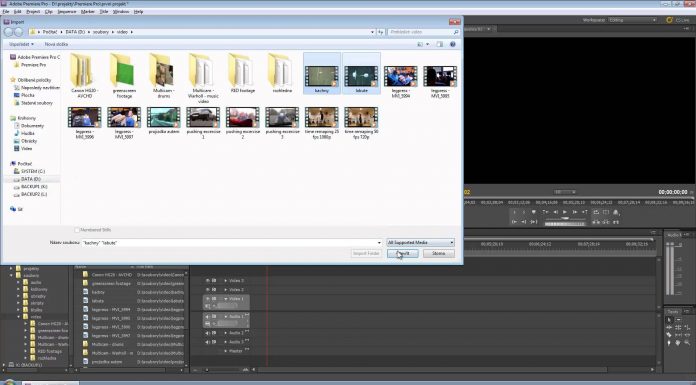Select Dokumenty library in navigation pane
696x385 pixels.
pyautogui.click(x=32, y=126)
